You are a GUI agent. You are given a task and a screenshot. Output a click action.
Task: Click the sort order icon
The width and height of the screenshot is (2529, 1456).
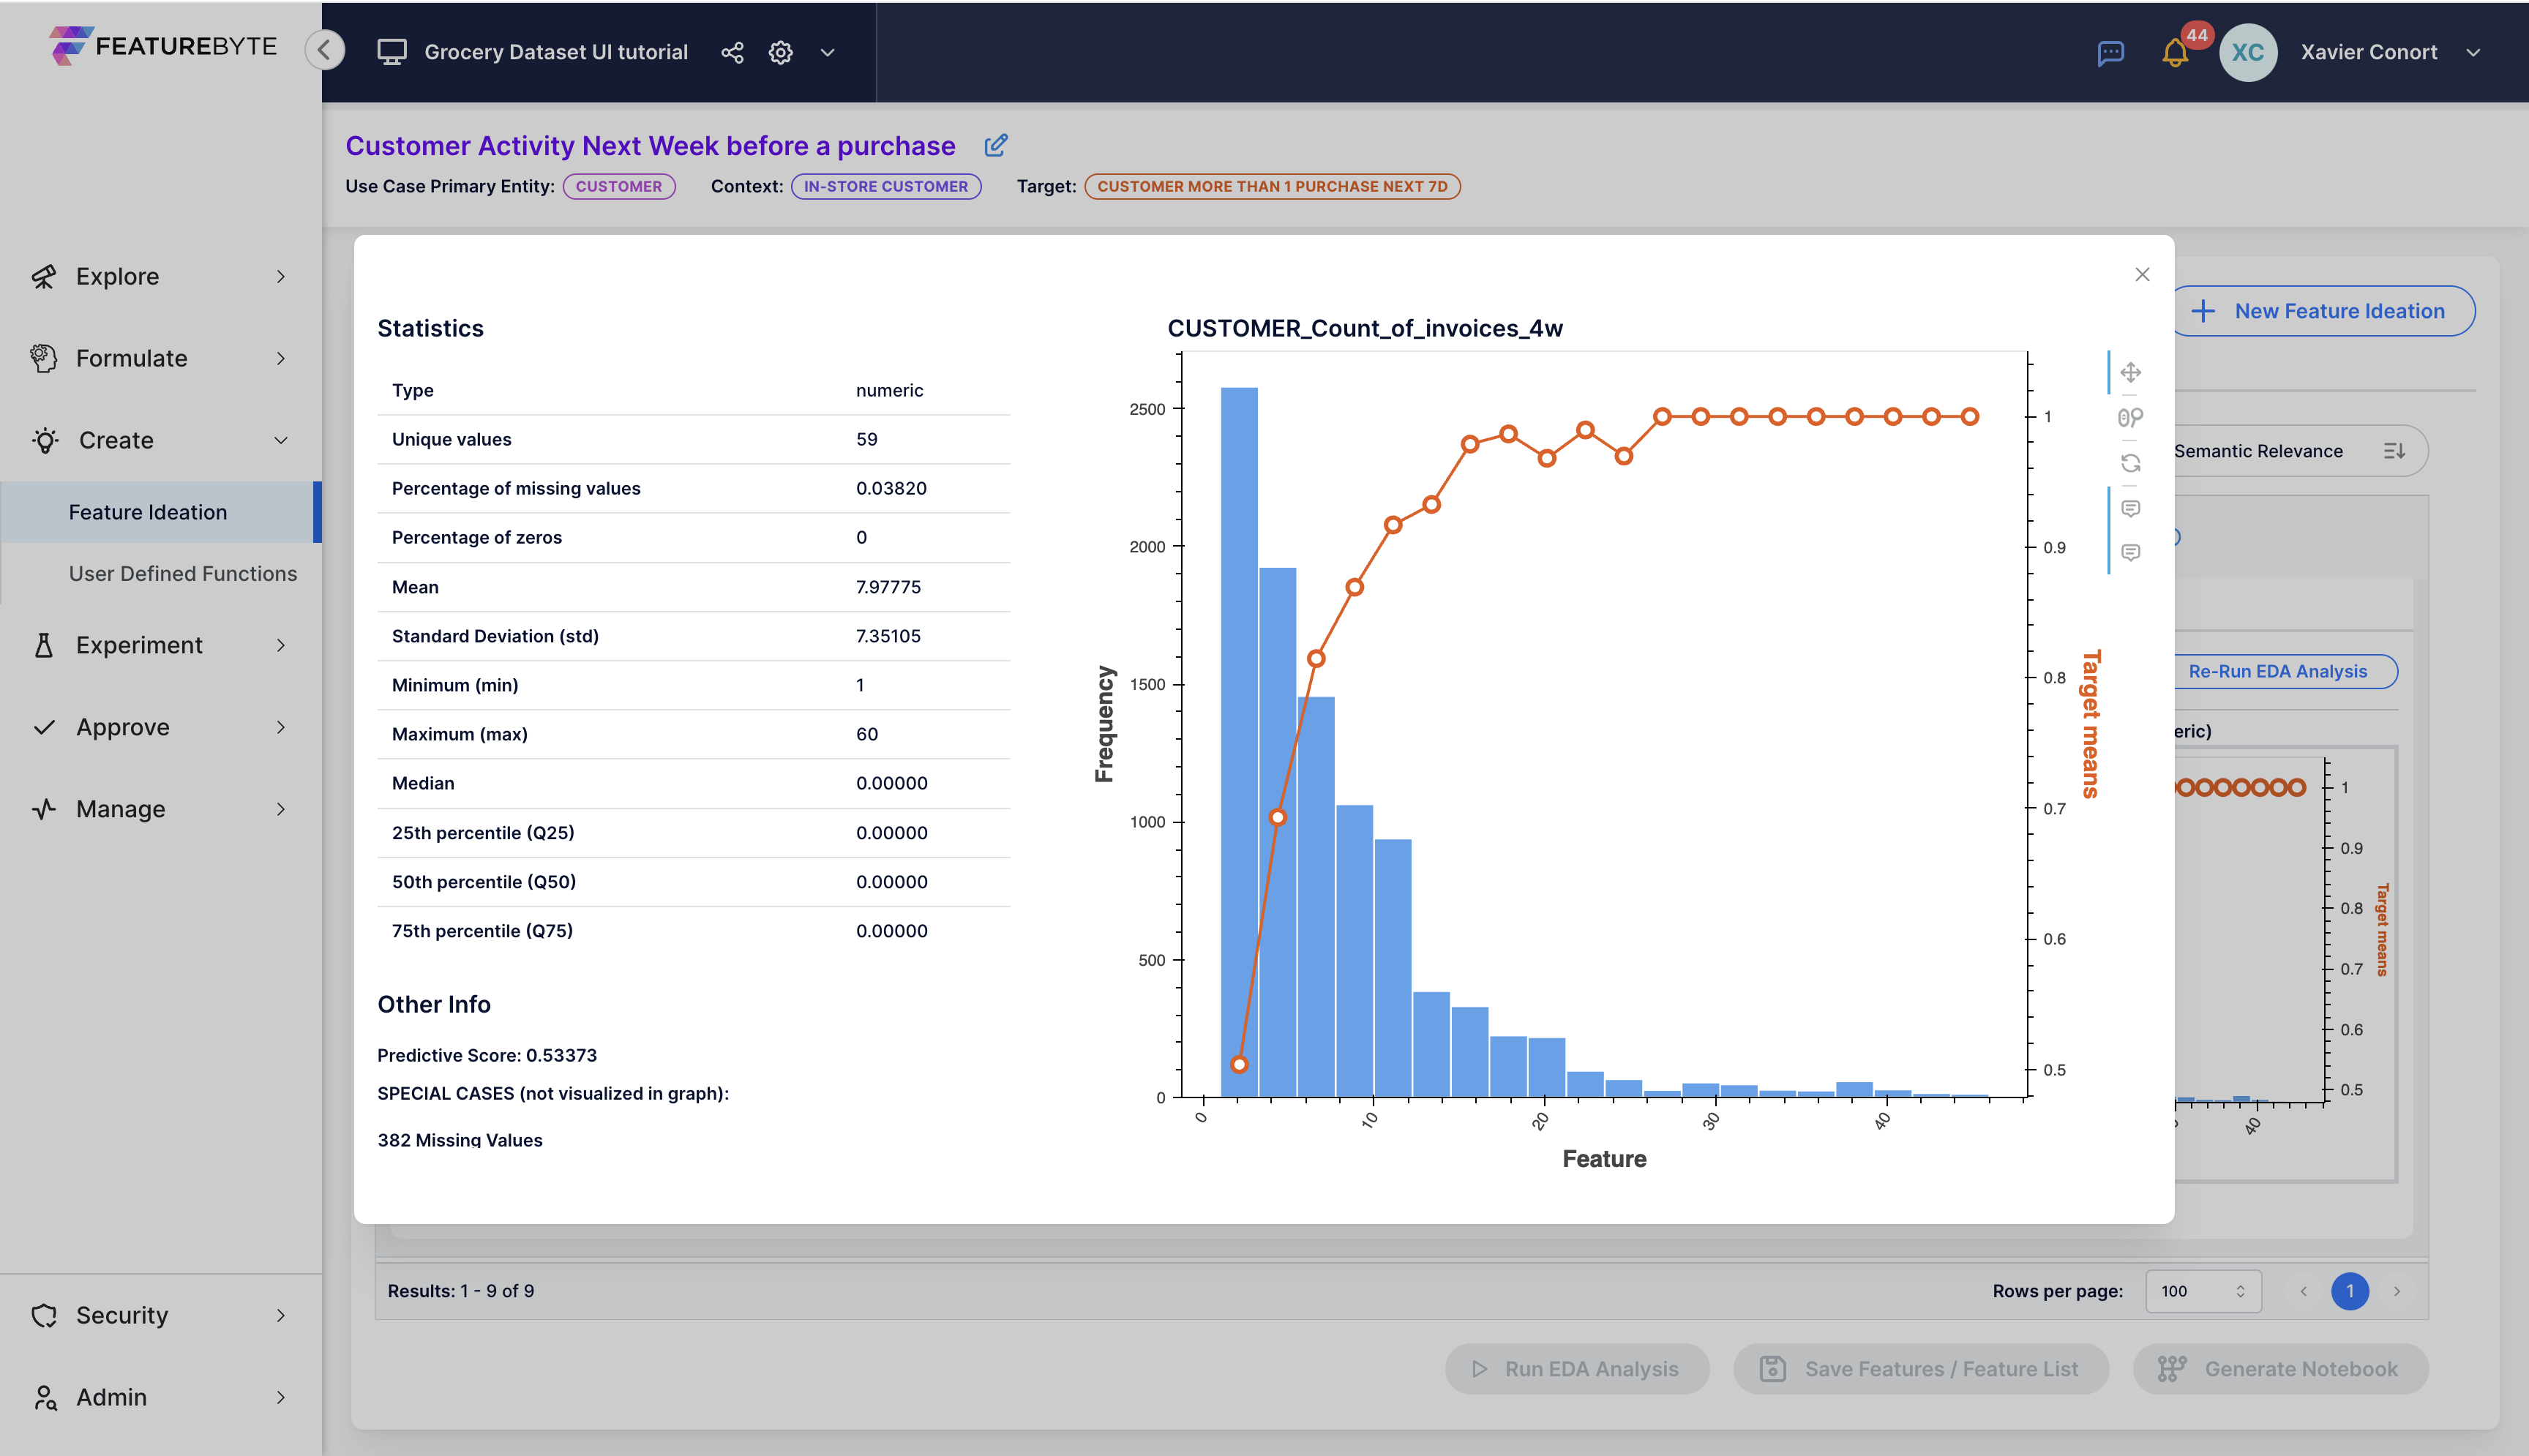(2395, 452)
